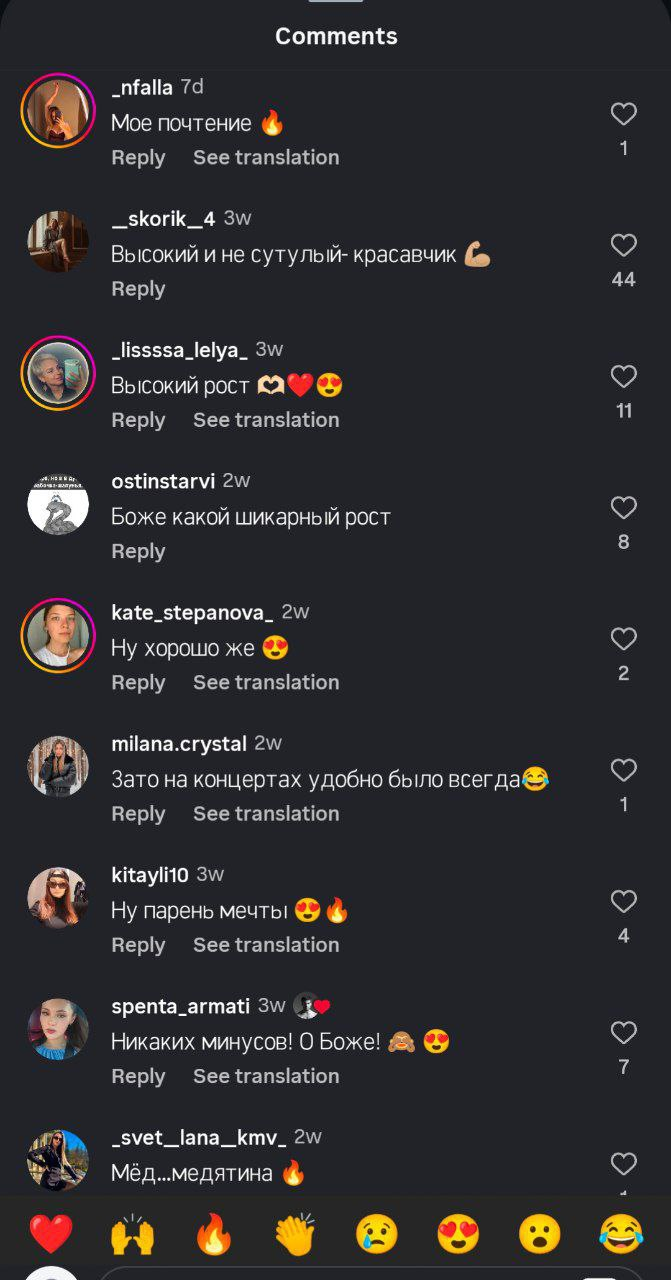See translation of _lissssa_lelya_ comment
The image size is (671, 1280).
click(x=266, y=420)
